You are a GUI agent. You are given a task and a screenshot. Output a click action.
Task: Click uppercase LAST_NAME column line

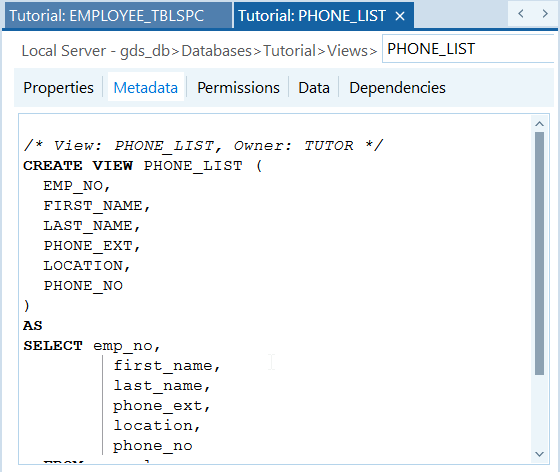click(91, 226)
